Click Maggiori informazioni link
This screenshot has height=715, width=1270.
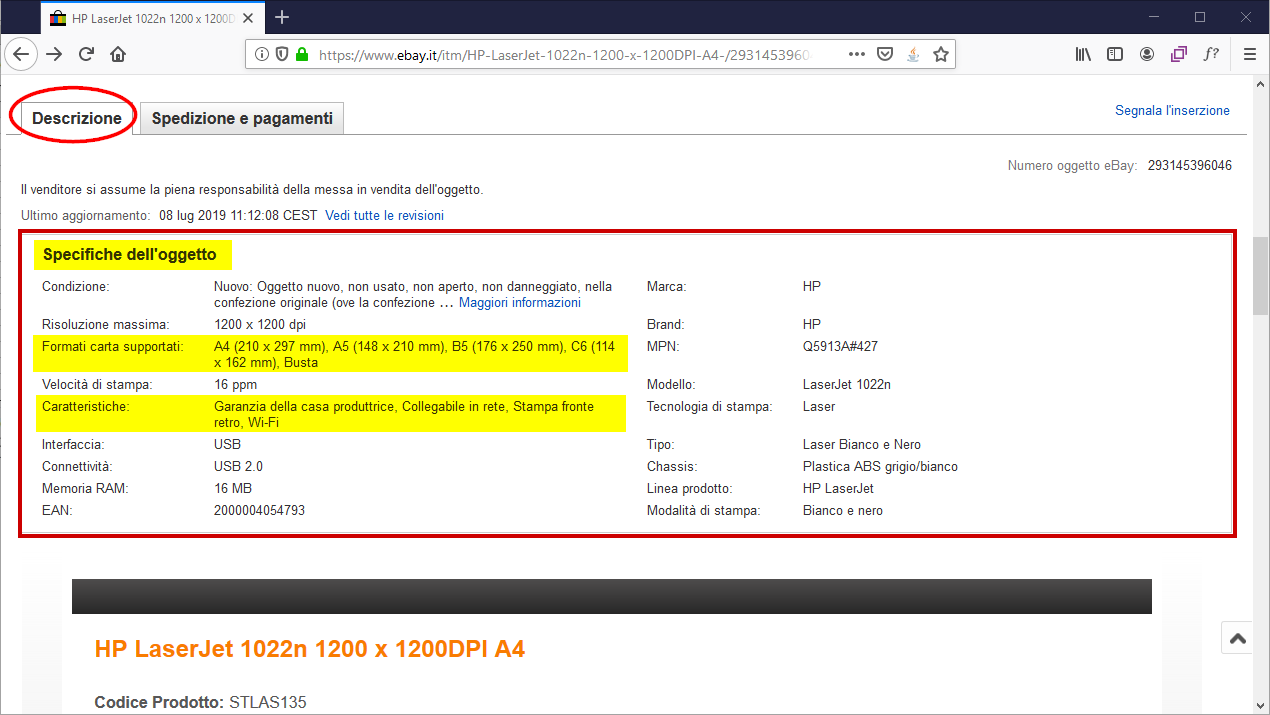tap(519, 302)
